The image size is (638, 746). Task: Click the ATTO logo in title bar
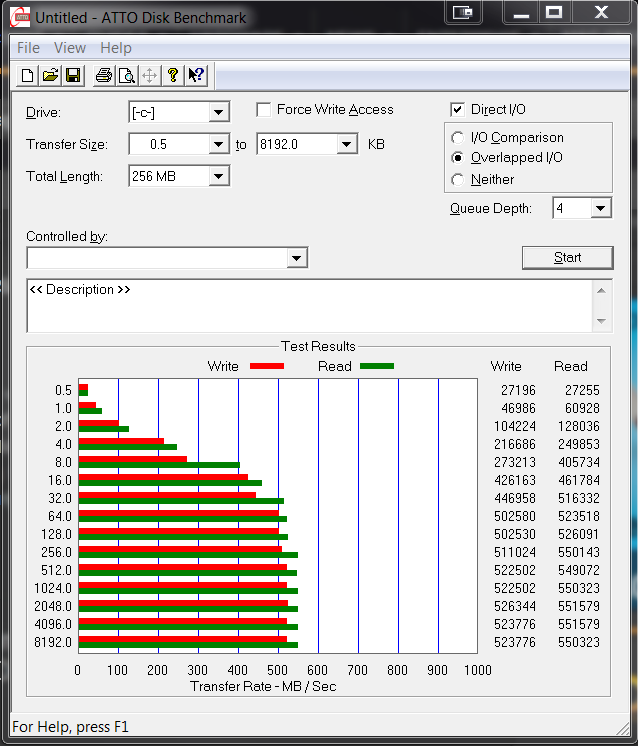(19, 17)
